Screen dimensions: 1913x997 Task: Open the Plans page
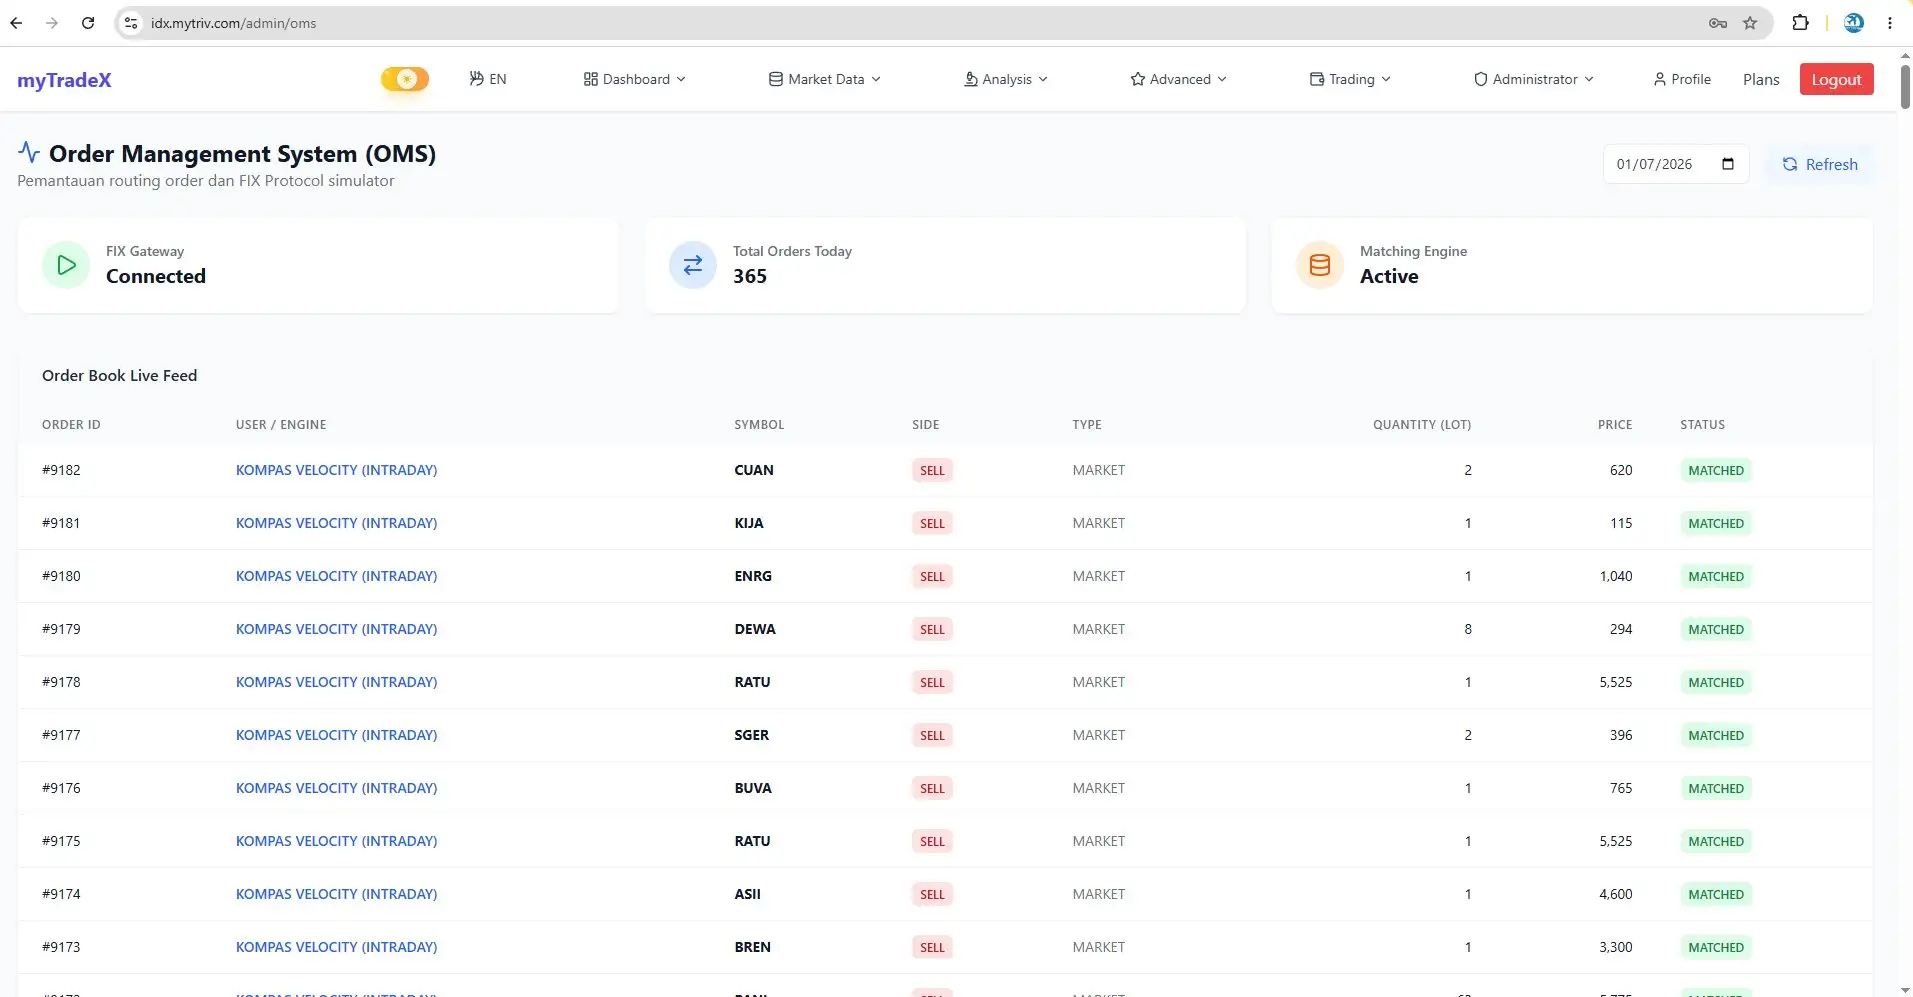[x=1761, y=79]
